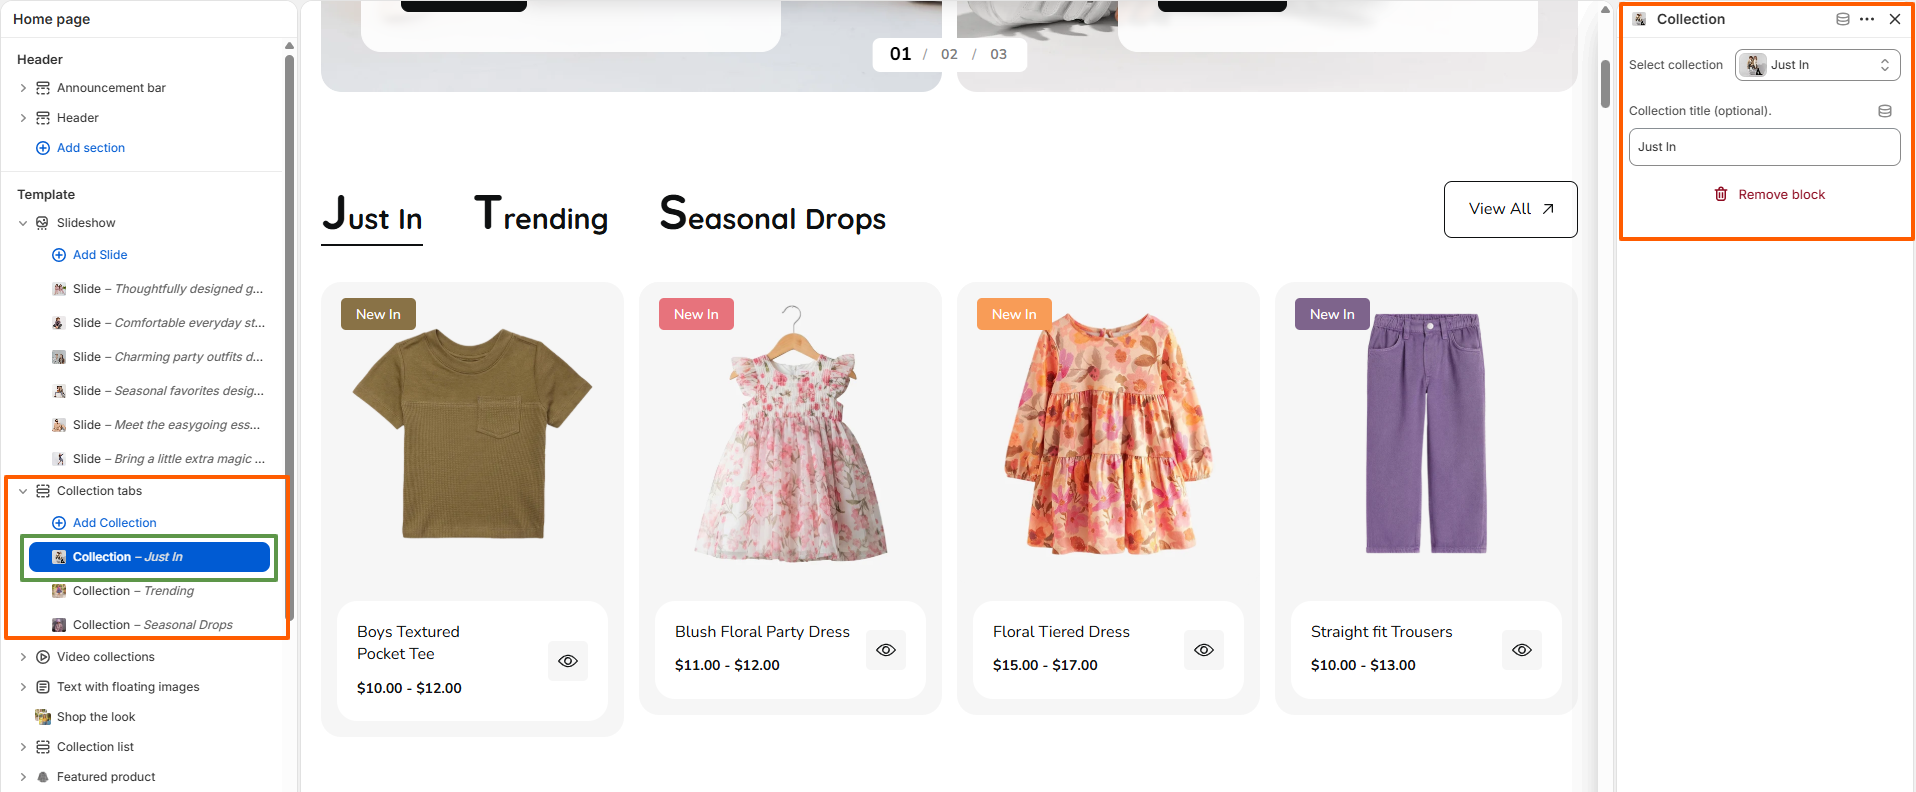Switch to the Trending tab
The width and height of the screenshot is (1916, 792).
541,216
